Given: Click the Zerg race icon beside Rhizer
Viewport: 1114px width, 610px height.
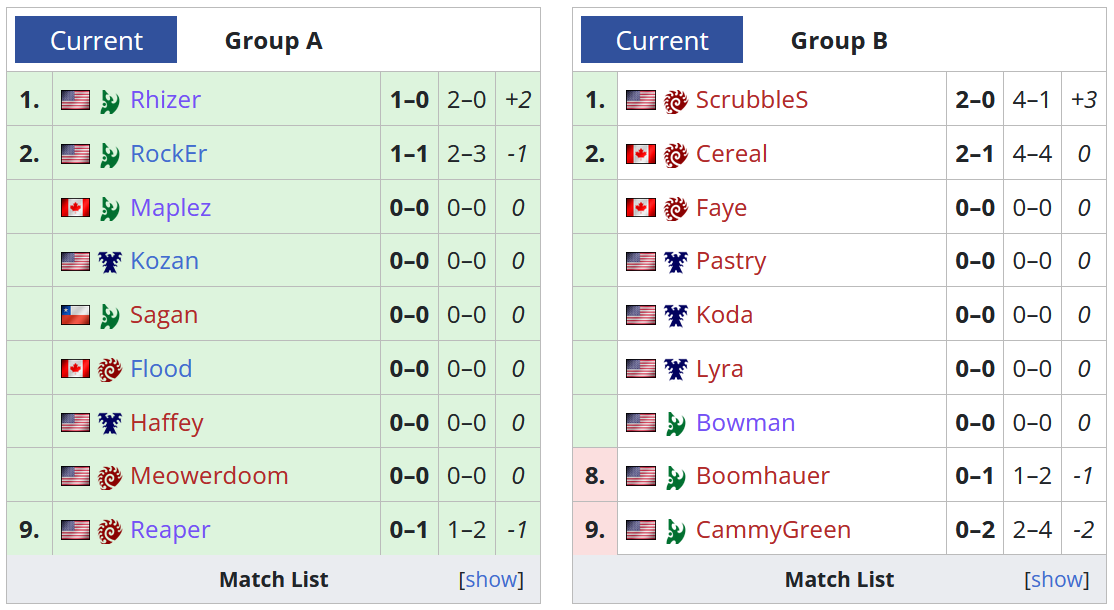Looking at the screenshot, I should 109,101.
